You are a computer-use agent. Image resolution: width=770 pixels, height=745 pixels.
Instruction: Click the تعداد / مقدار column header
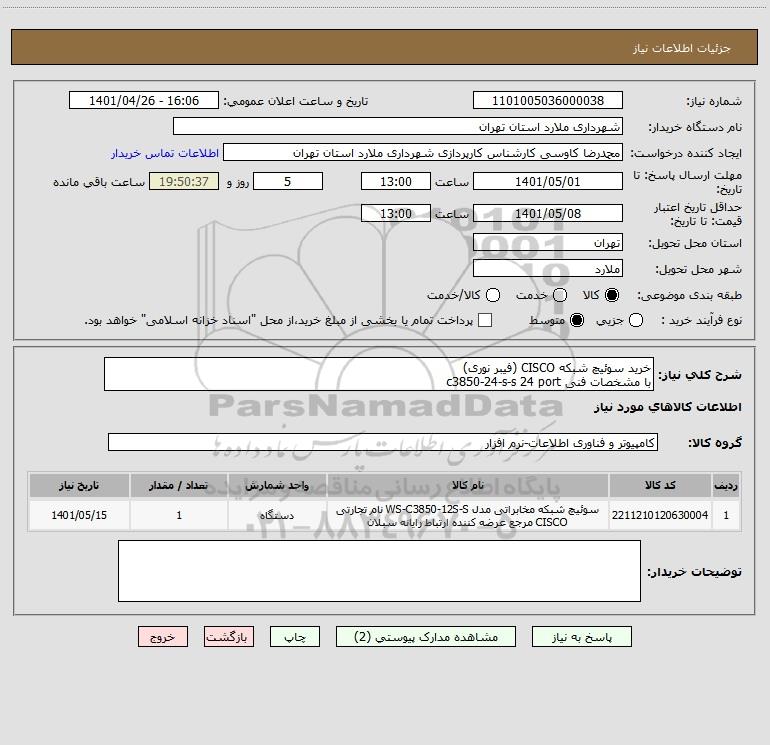[x=179, y=485]
